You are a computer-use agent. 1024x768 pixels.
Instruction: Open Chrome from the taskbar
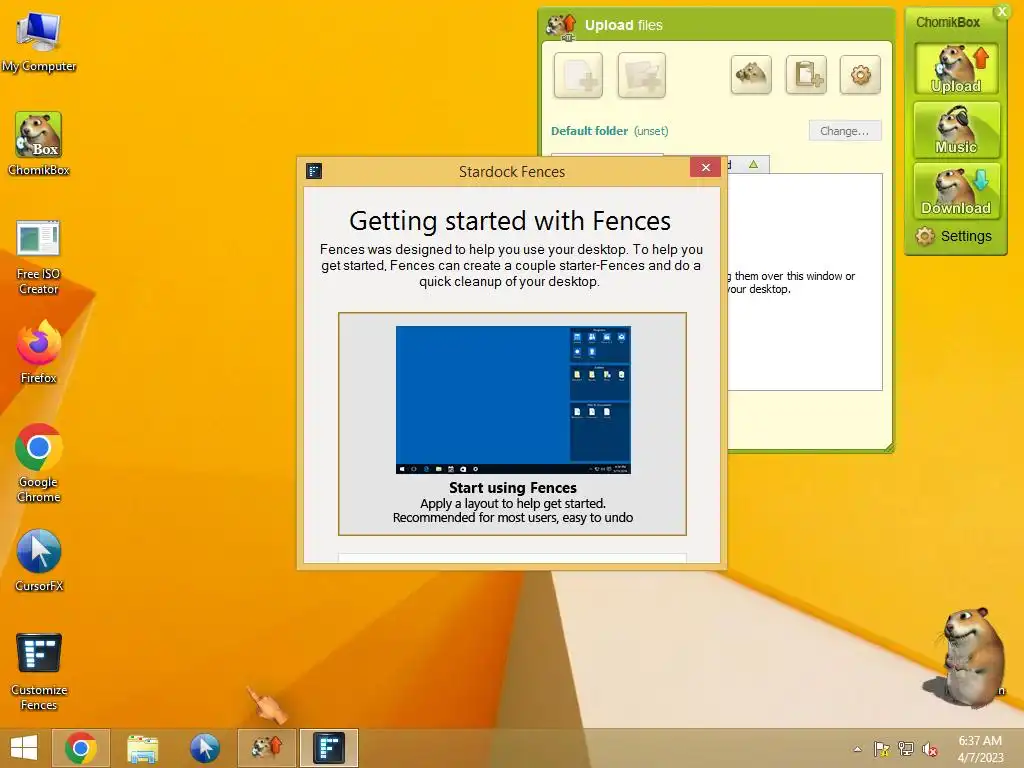coord(81,748)
